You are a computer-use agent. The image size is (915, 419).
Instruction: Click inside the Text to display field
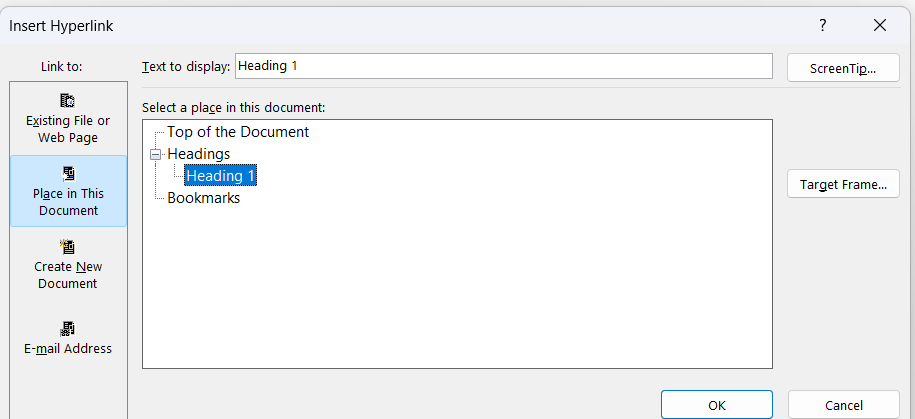[x=504, y=66]
